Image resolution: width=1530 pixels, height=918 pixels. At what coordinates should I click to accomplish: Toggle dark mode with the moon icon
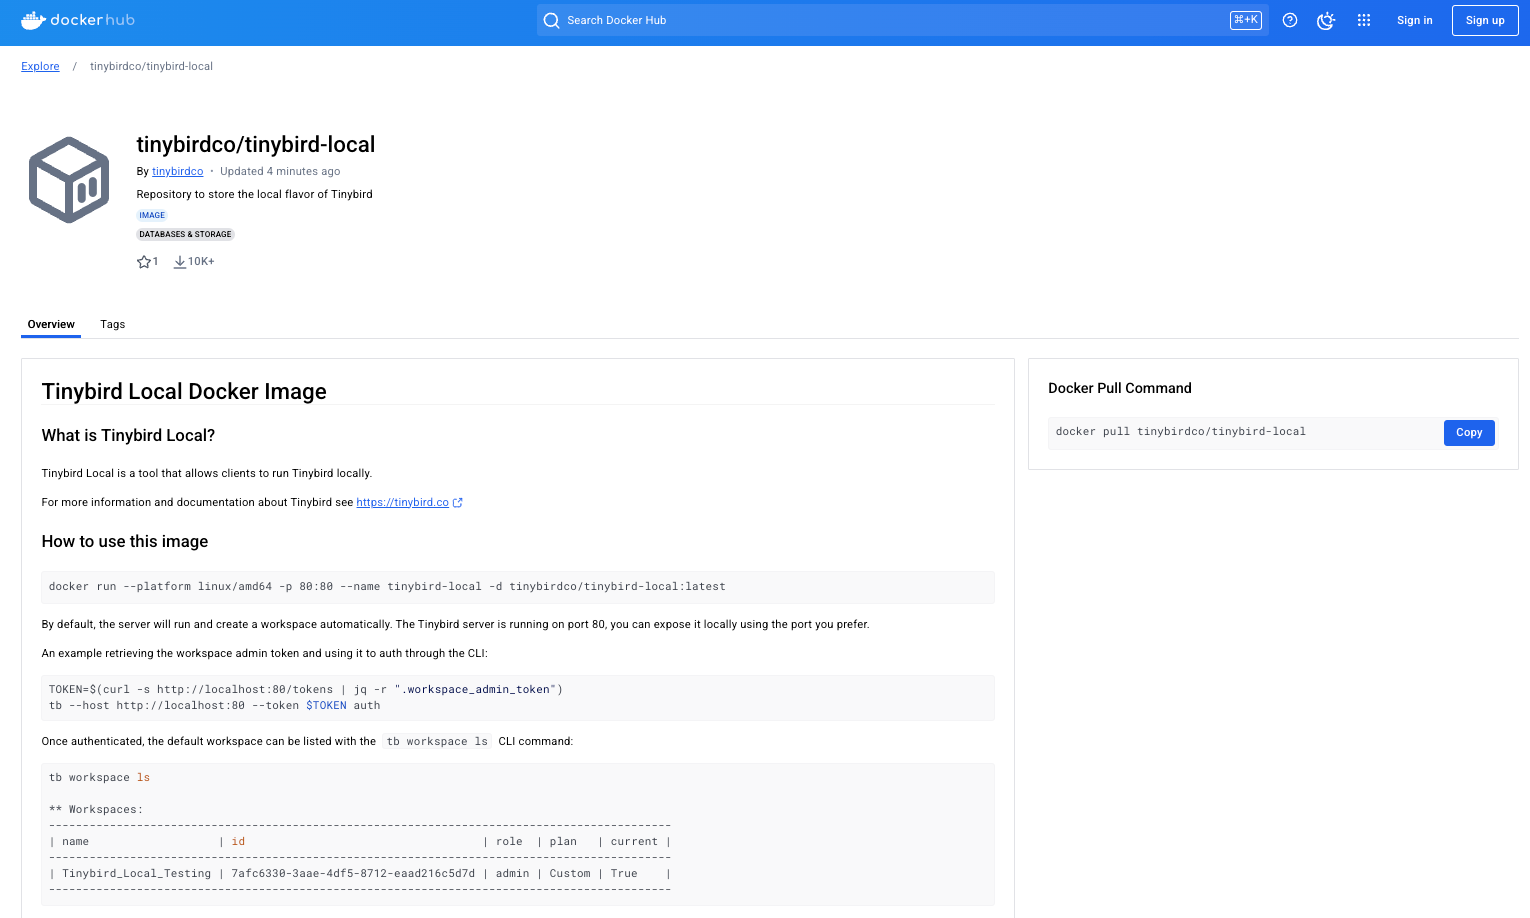coord(1326,20)
